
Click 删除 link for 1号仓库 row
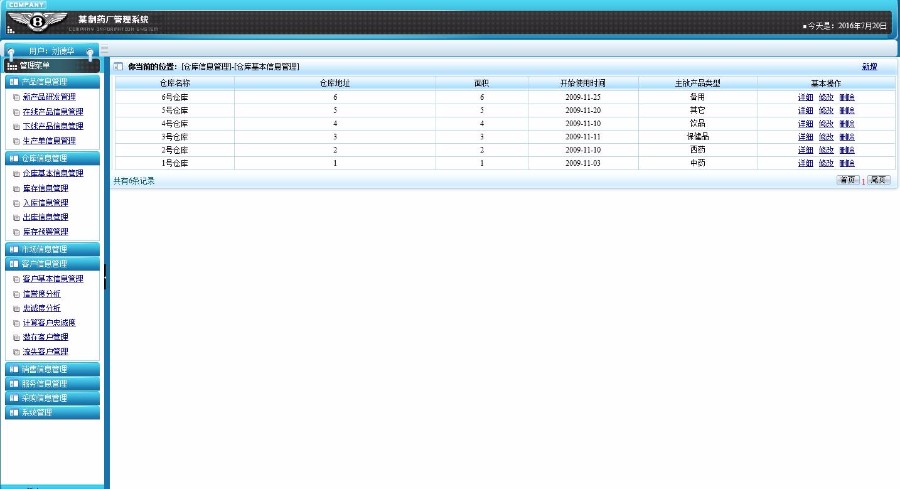(x=847, y=163)
